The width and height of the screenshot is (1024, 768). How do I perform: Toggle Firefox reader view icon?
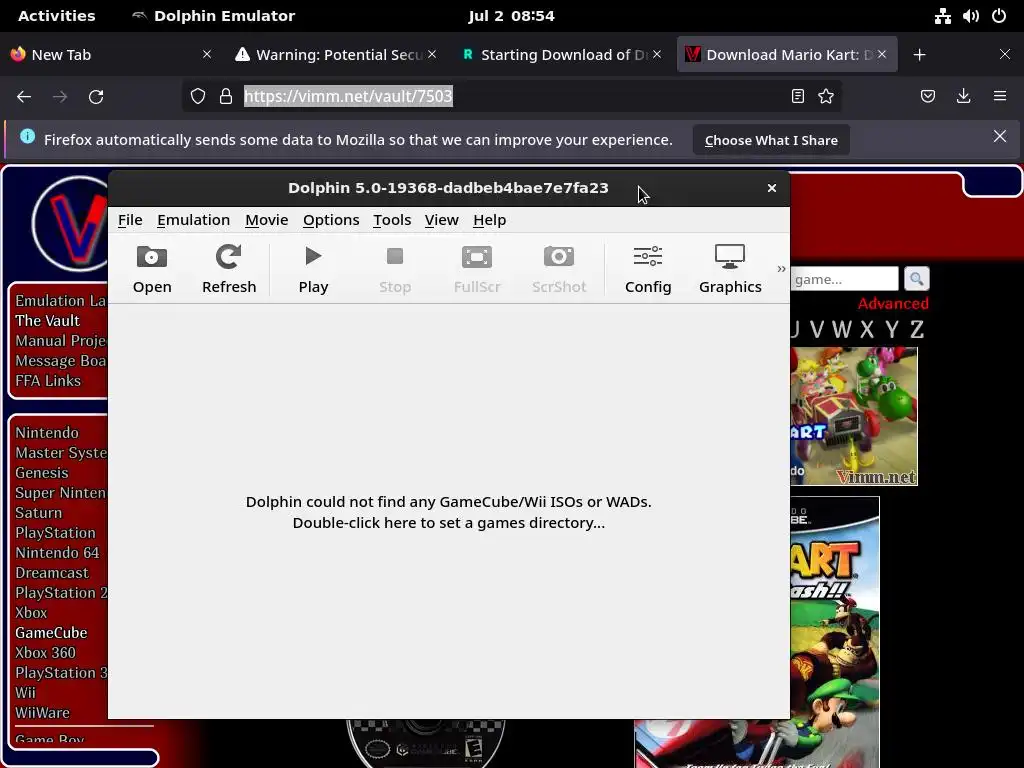pyautogui.click(x=797, y=97)
